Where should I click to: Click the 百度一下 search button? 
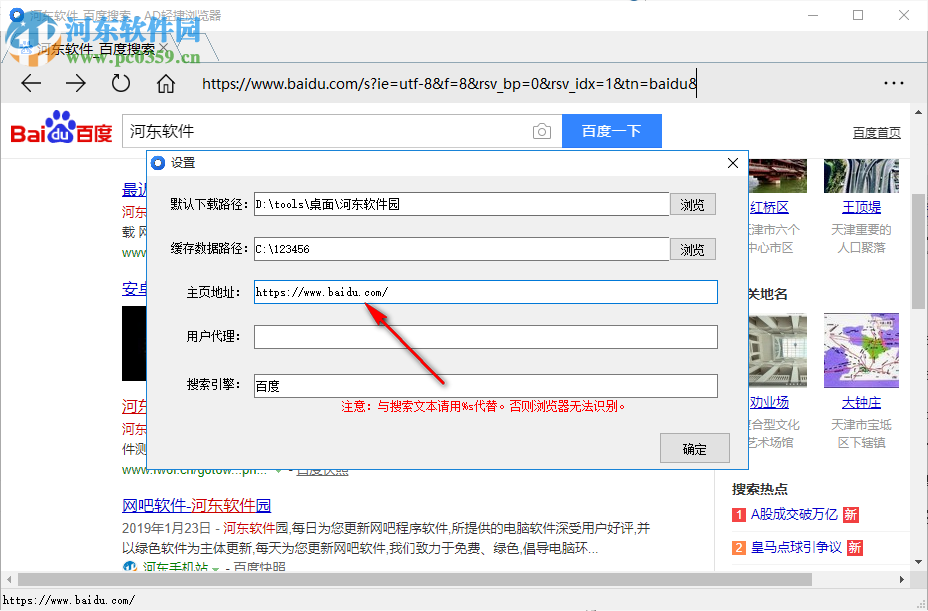coord(611,131)
